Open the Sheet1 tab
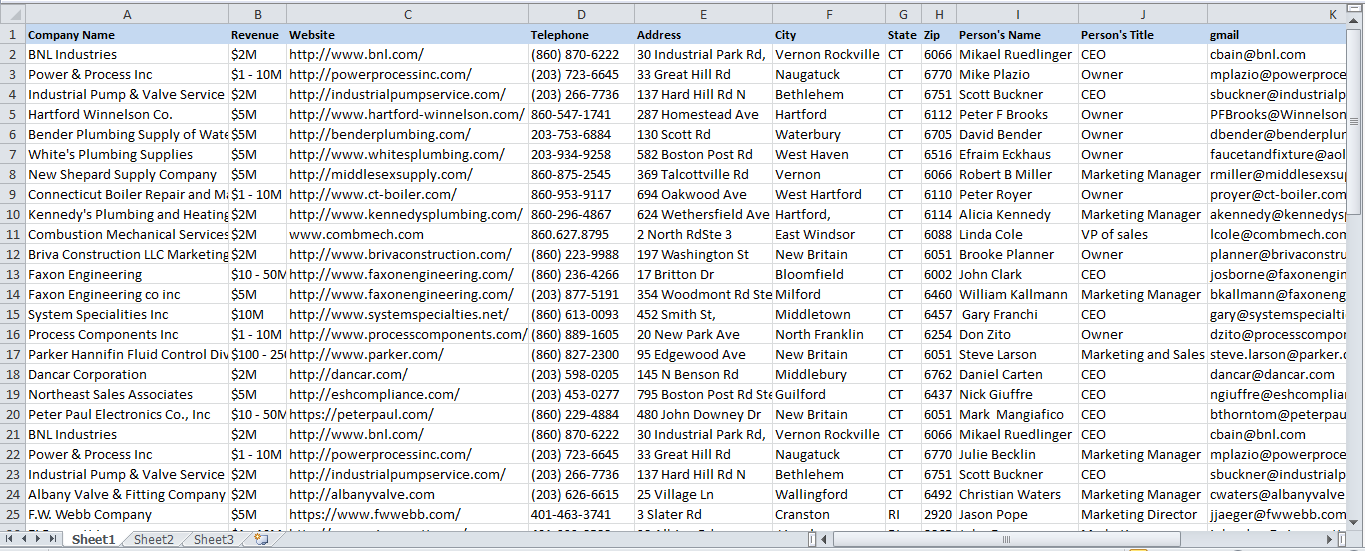 [93, 539]
